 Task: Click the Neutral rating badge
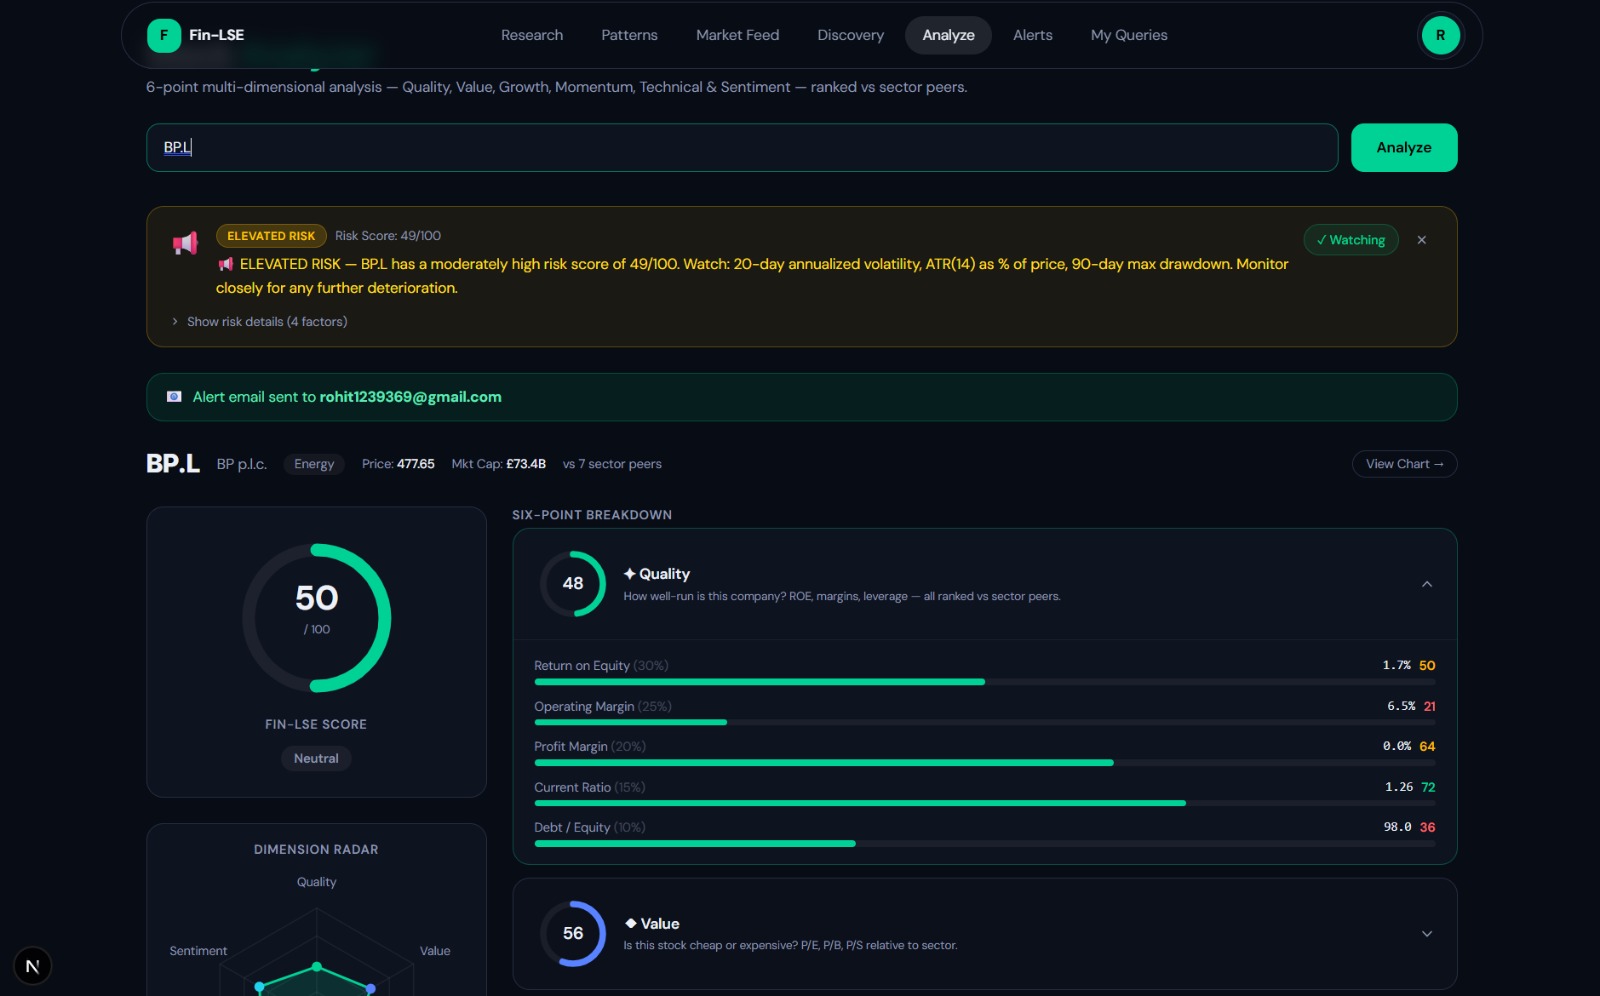click(316, 759)
